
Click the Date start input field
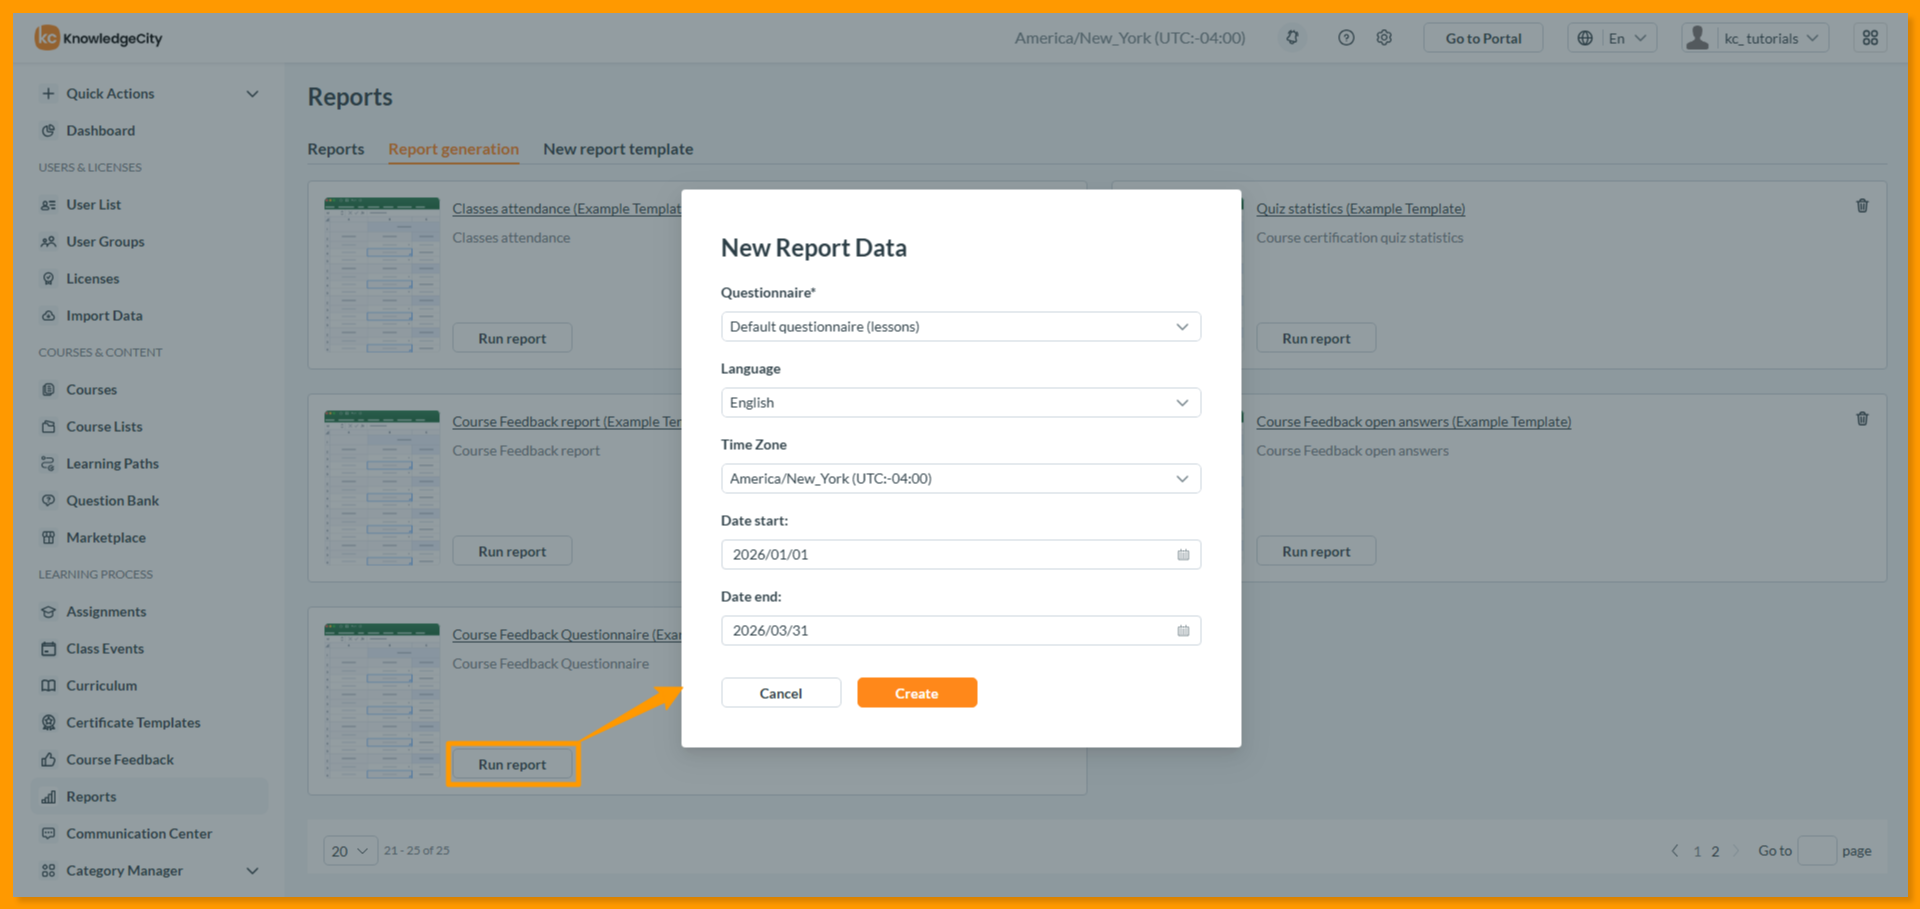(960, 555)
